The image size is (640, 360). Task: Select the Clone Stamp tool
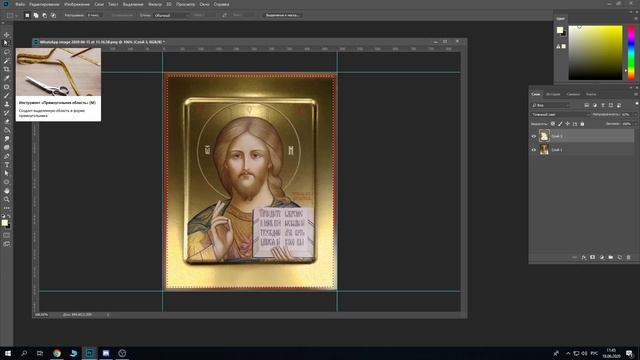tap(7, 104)
